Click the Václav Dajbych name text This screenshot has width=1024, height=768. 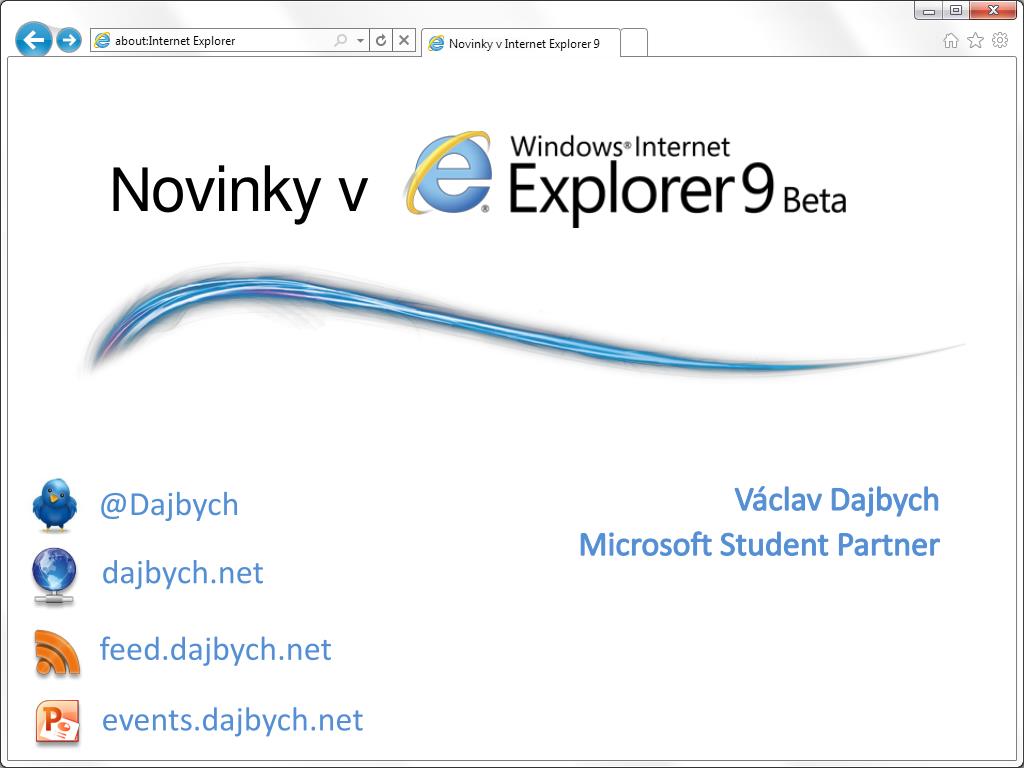click(x=837, y=500)
